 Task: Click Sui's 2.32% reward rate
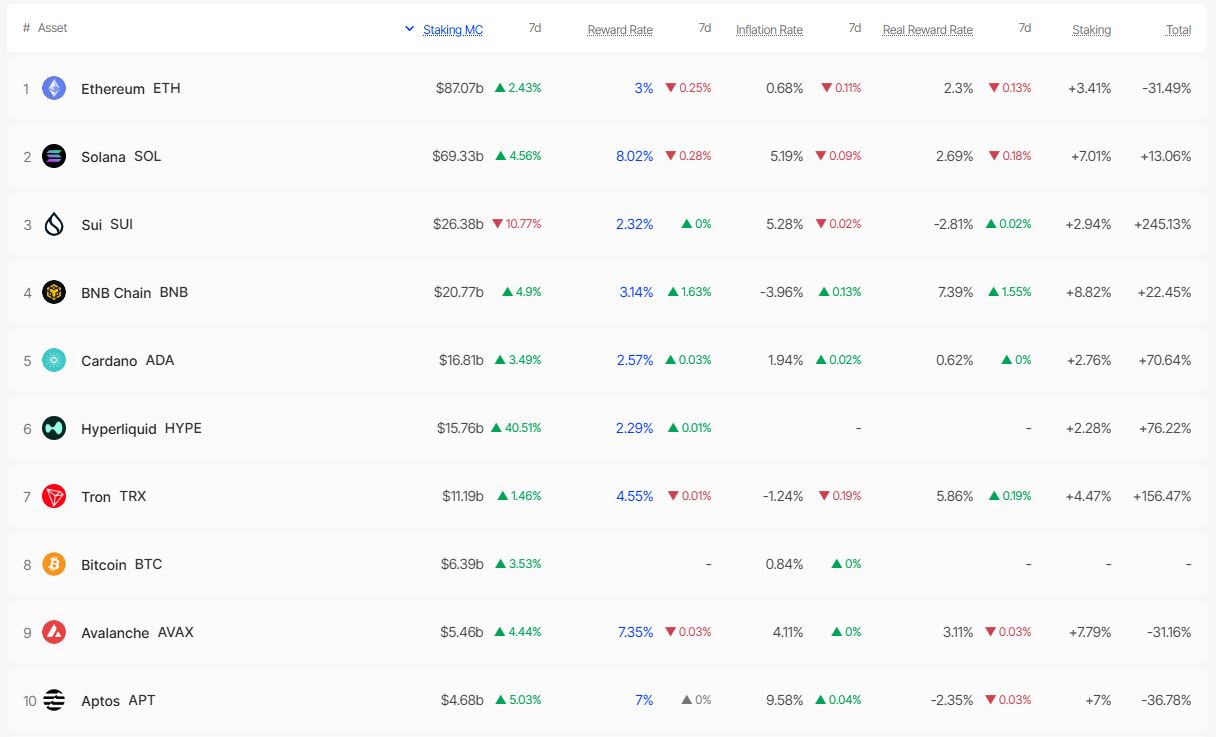(635, 224)
